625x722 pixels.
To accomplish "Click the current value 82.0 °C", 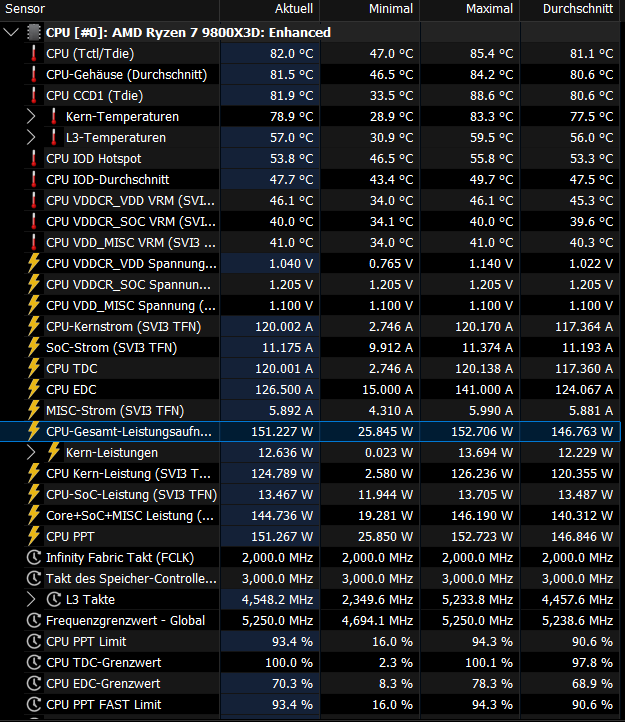I will coord(292,54).
